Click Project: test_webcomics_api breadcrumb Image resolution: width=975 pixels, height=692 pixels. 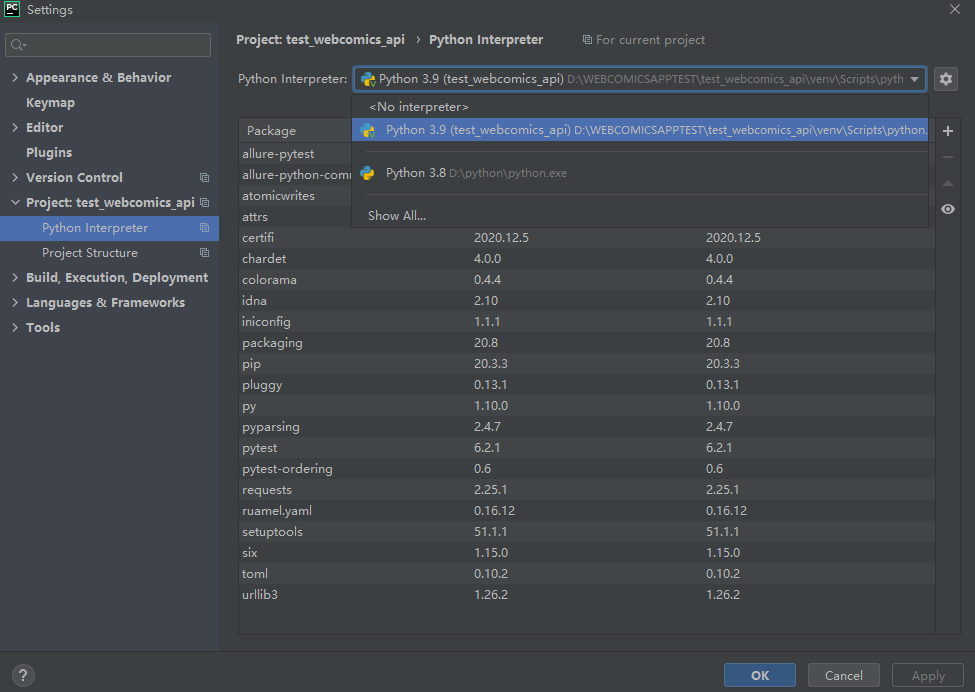[x=320, y=40]
